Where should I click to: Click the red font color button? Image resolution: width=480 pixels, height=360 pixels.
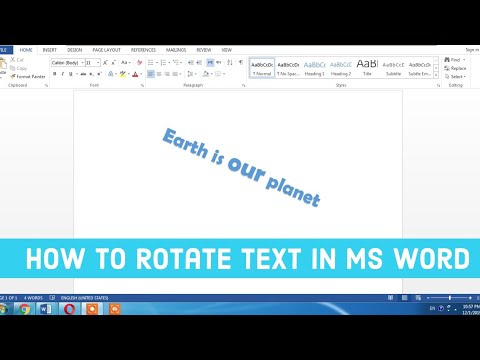[135, 74]
